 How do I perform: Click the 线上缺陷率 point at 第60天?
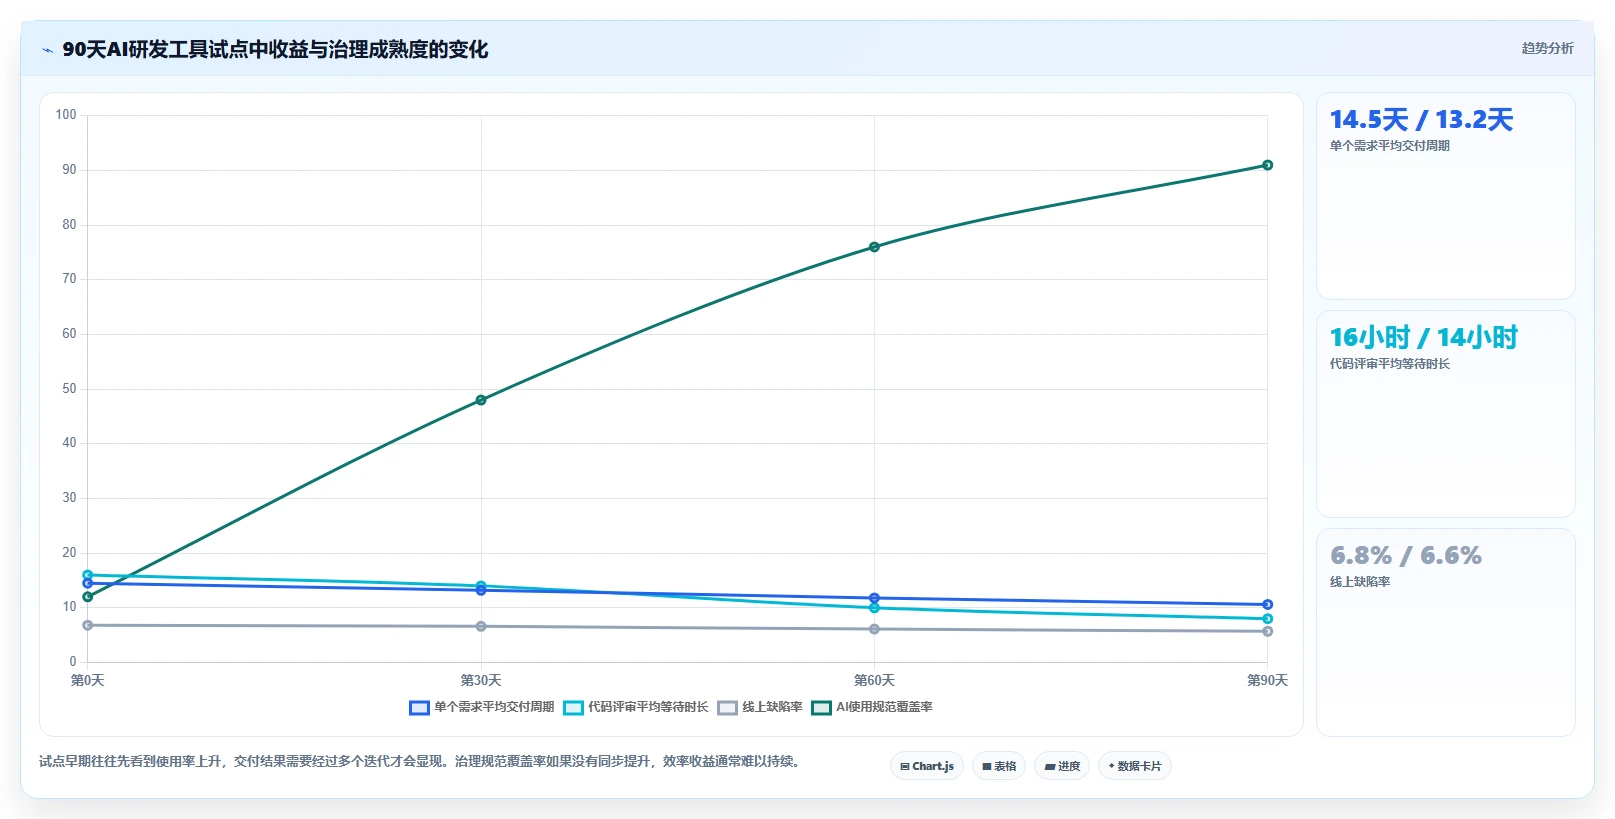pyautogui.click(x=874, y=629)
